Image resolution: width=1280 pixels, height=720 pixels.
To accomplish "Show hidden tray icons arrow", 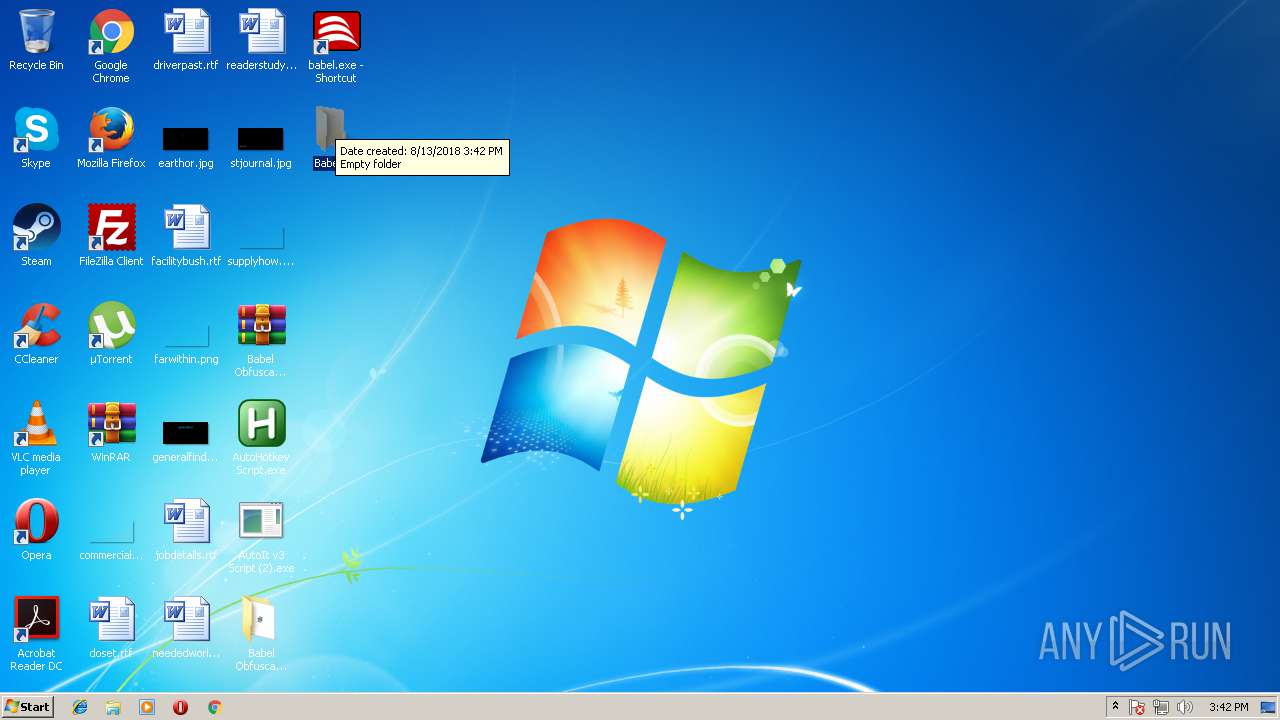I will tap(1115, 707).
